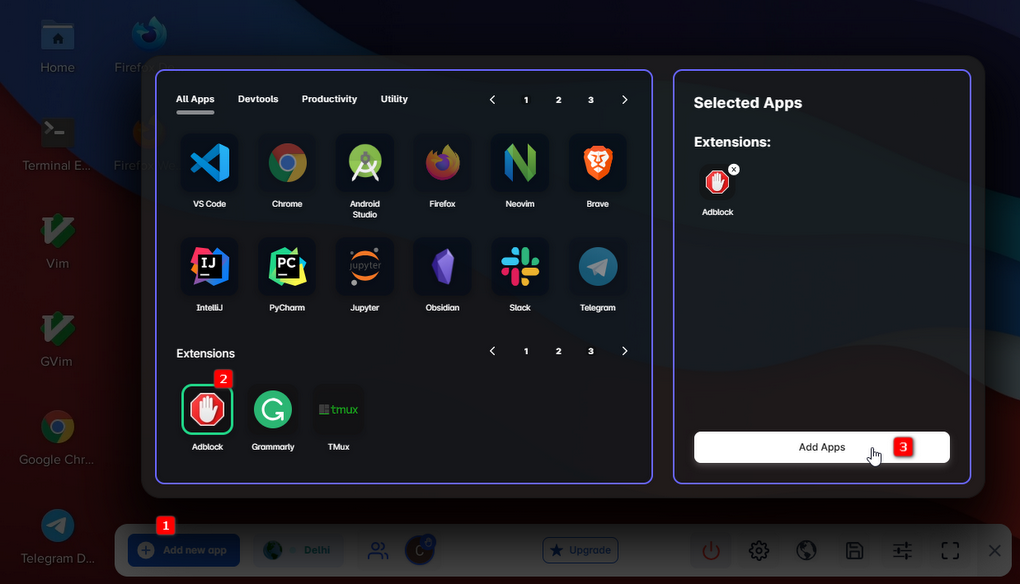Click Add new app in bottom toolbar
The height and width of the screenshot is (584, 1020).
[x=183, y=550]
